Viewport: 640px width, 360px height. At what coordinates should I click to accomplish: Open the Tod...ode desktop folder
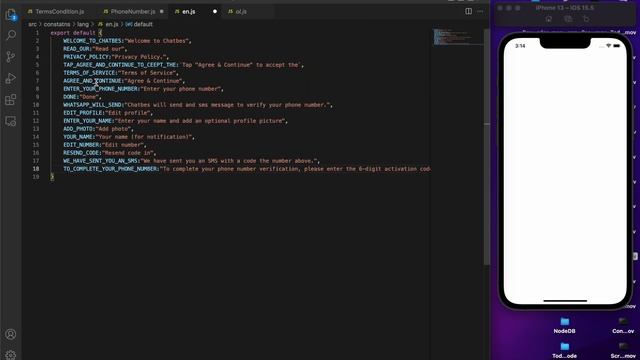coord(564,350)
